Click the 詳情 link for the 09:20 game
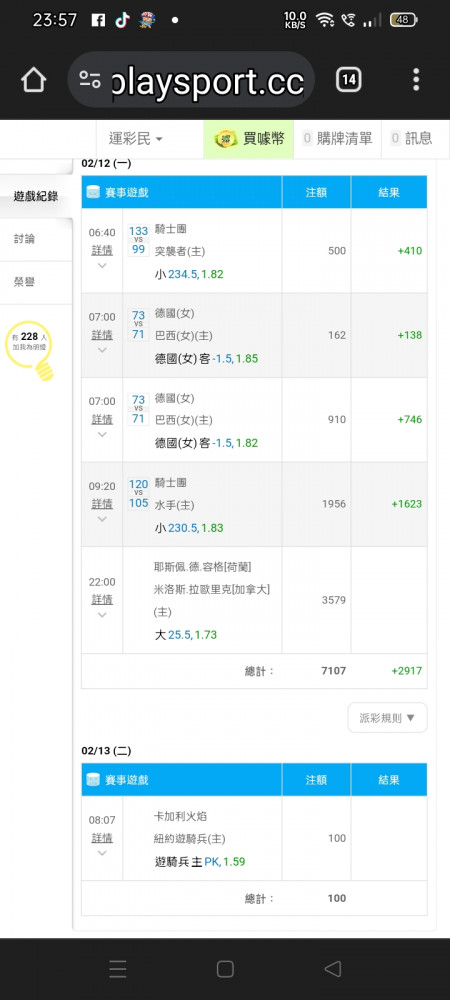Screen dimensions: 450x1000 point(102,504)
